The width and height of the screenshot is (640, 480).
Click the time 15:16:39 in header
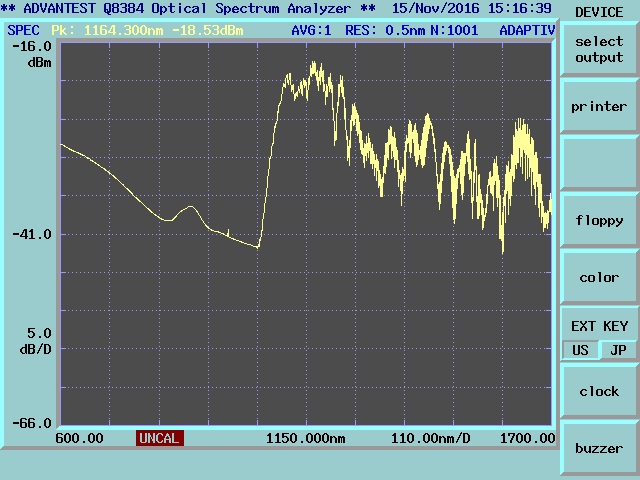coord(520,8)
